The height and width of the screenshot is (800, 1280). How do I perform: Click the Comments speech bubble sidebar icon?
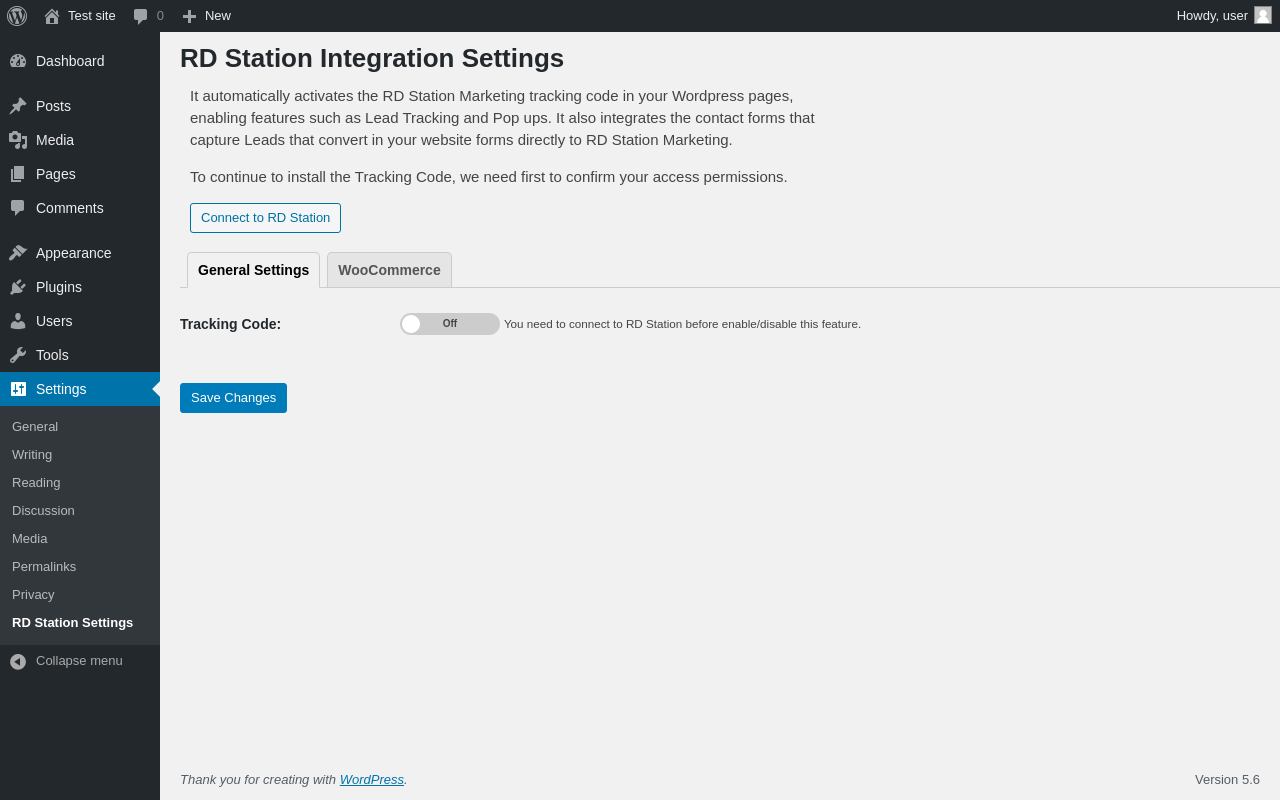(x=18, y=208)
